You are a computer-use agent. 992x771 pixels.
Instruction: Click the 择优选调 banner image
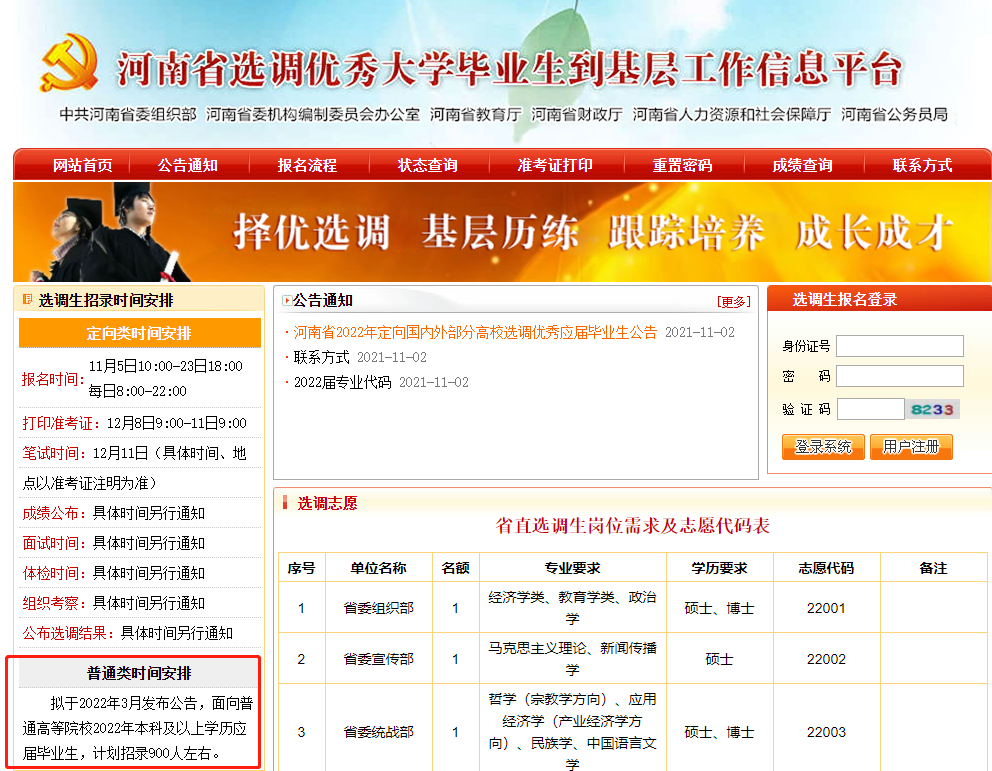click(x=502, y=231)
